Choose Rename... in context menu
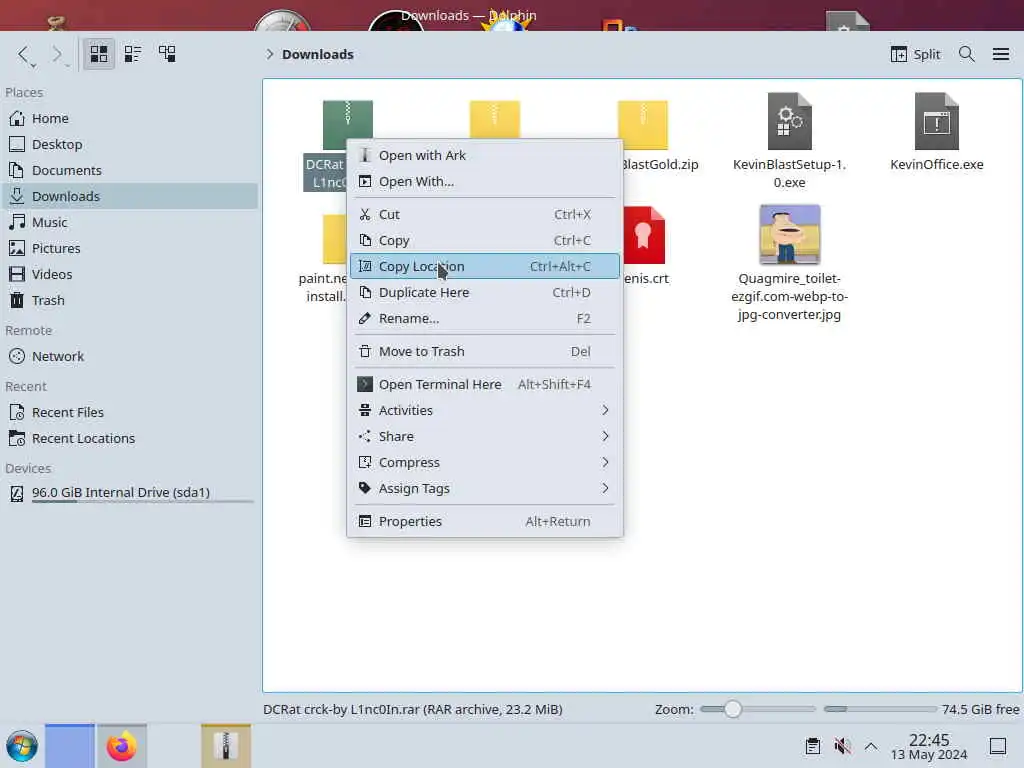 coord(485,319)
